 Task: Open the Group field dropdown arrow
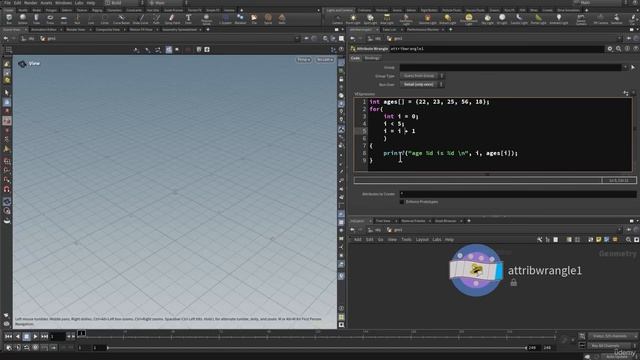point(625,67)
